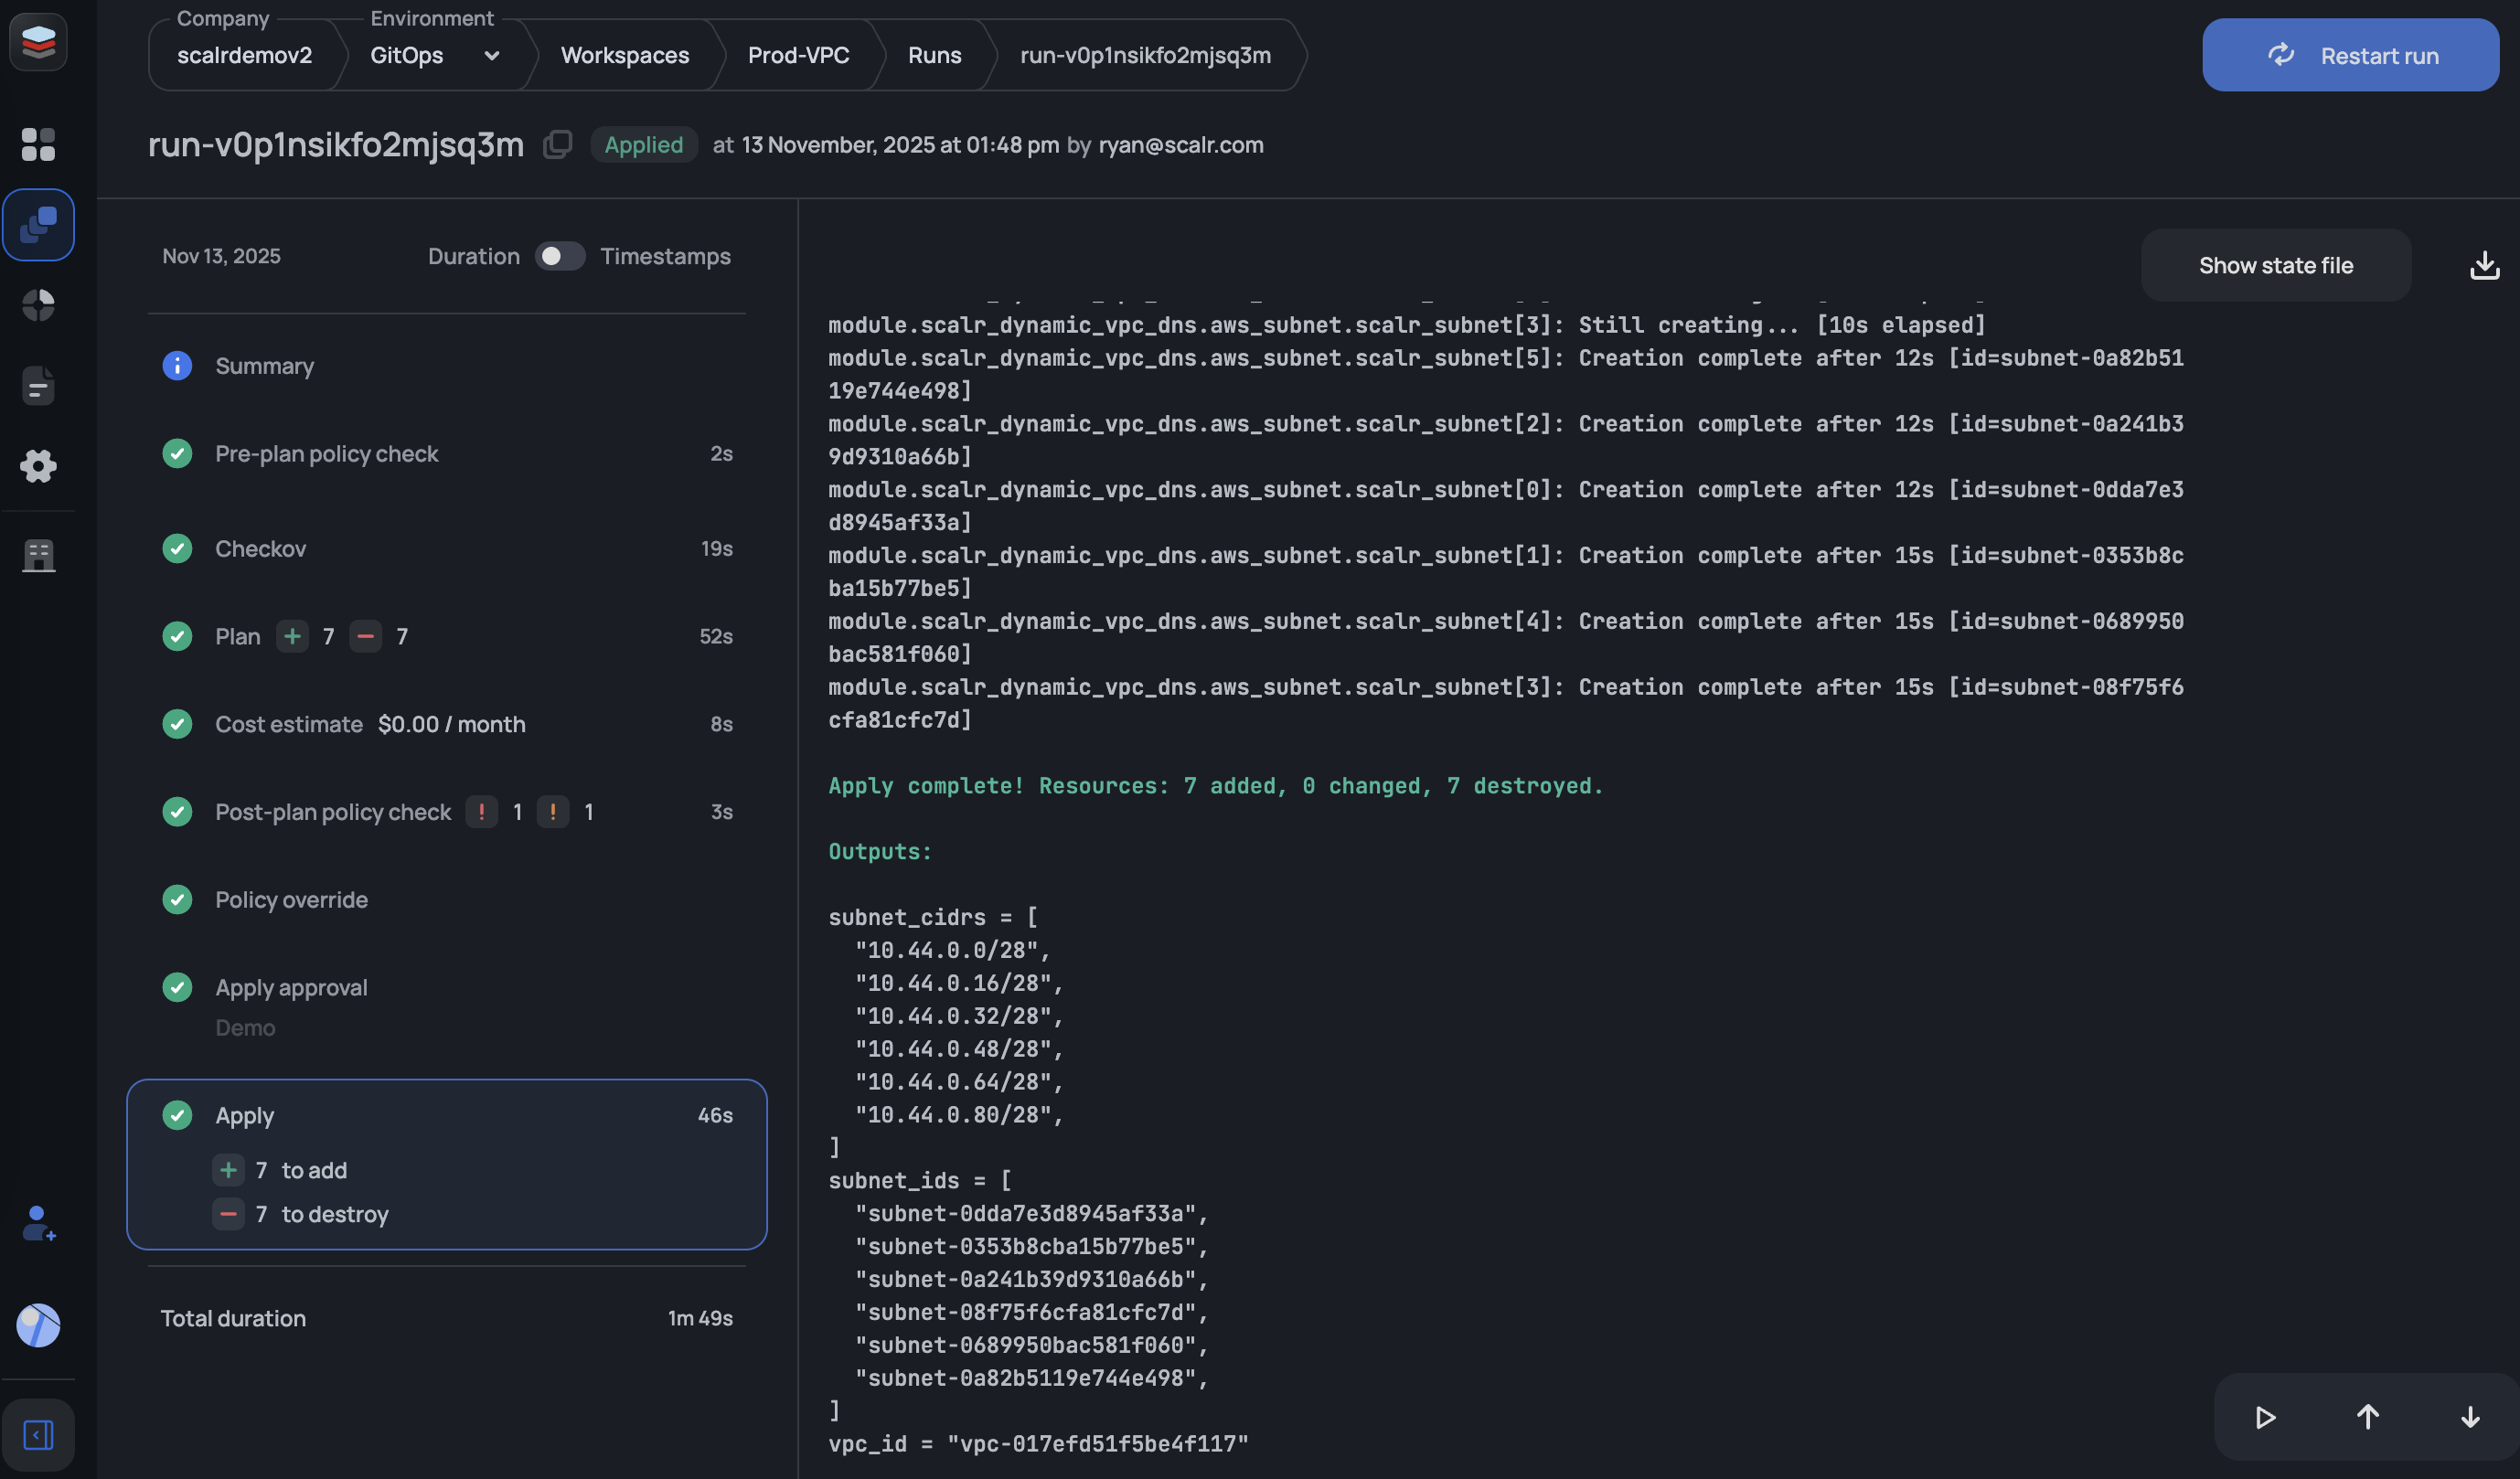Click the play icon in the log controls
The width and height of the screenshot is (2520, 1479).
coord(2265,1416)
